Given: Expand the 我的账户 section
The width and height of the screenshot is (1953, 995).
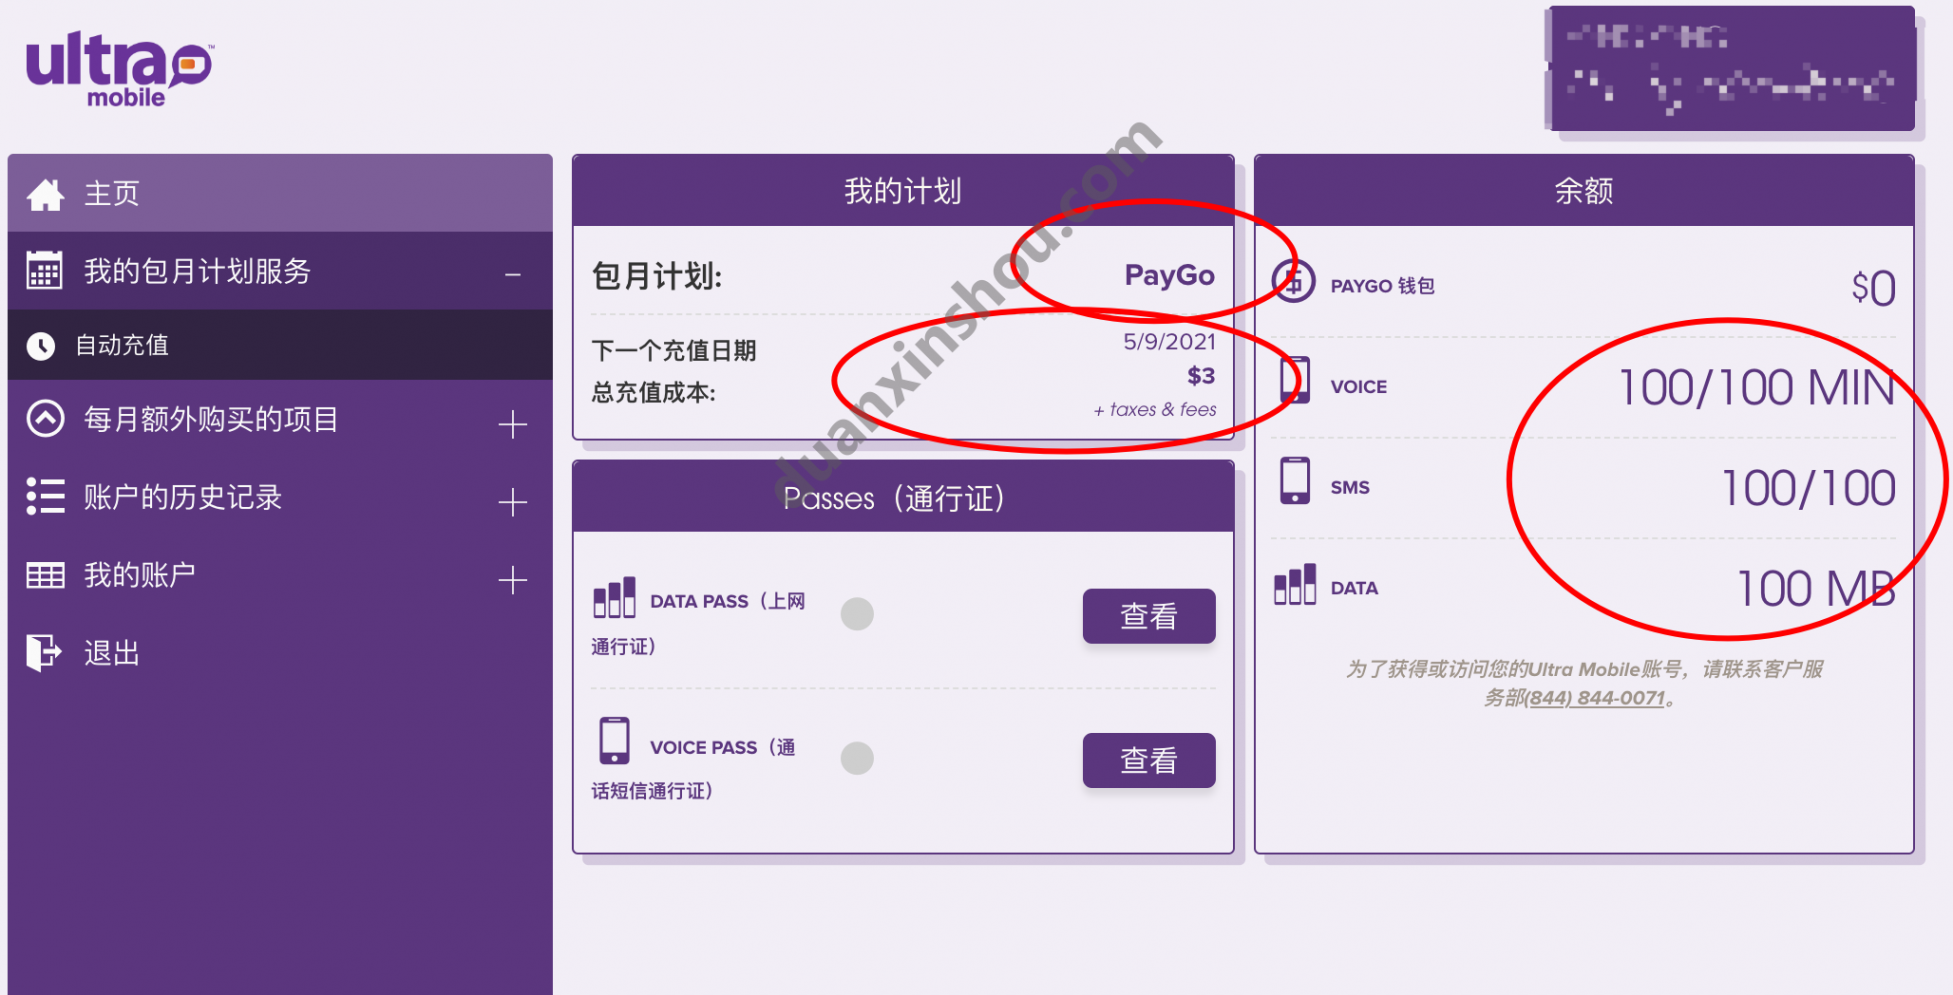Looking at the screenshot, I should pyautogui.click(x=513, y=578).
